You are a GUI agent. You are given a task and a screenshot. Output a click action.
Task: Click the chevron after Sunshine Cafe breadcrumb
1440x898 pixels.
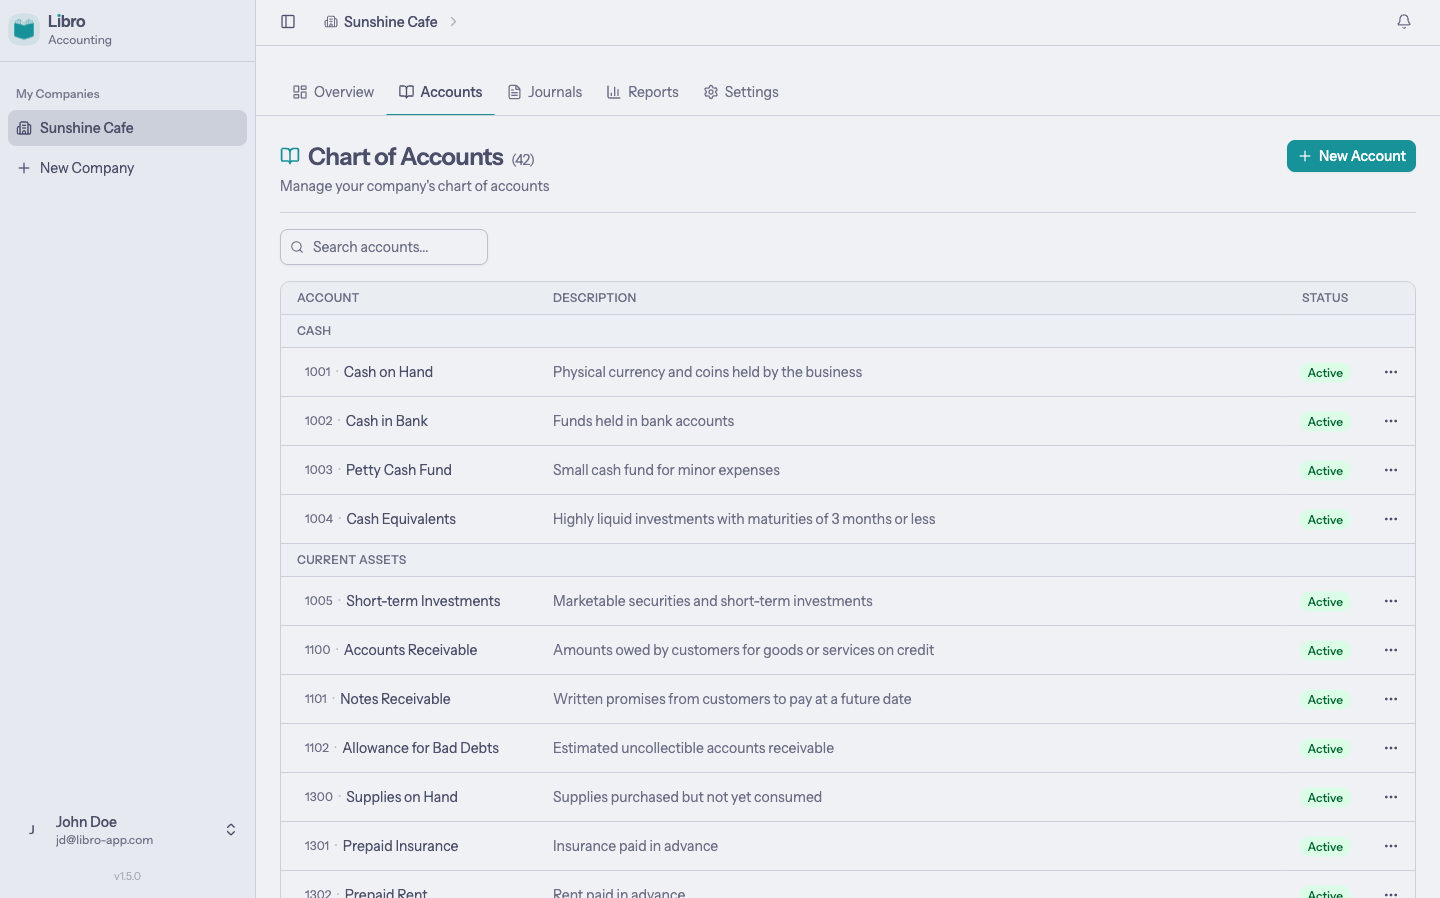click(x=454, y=21)
